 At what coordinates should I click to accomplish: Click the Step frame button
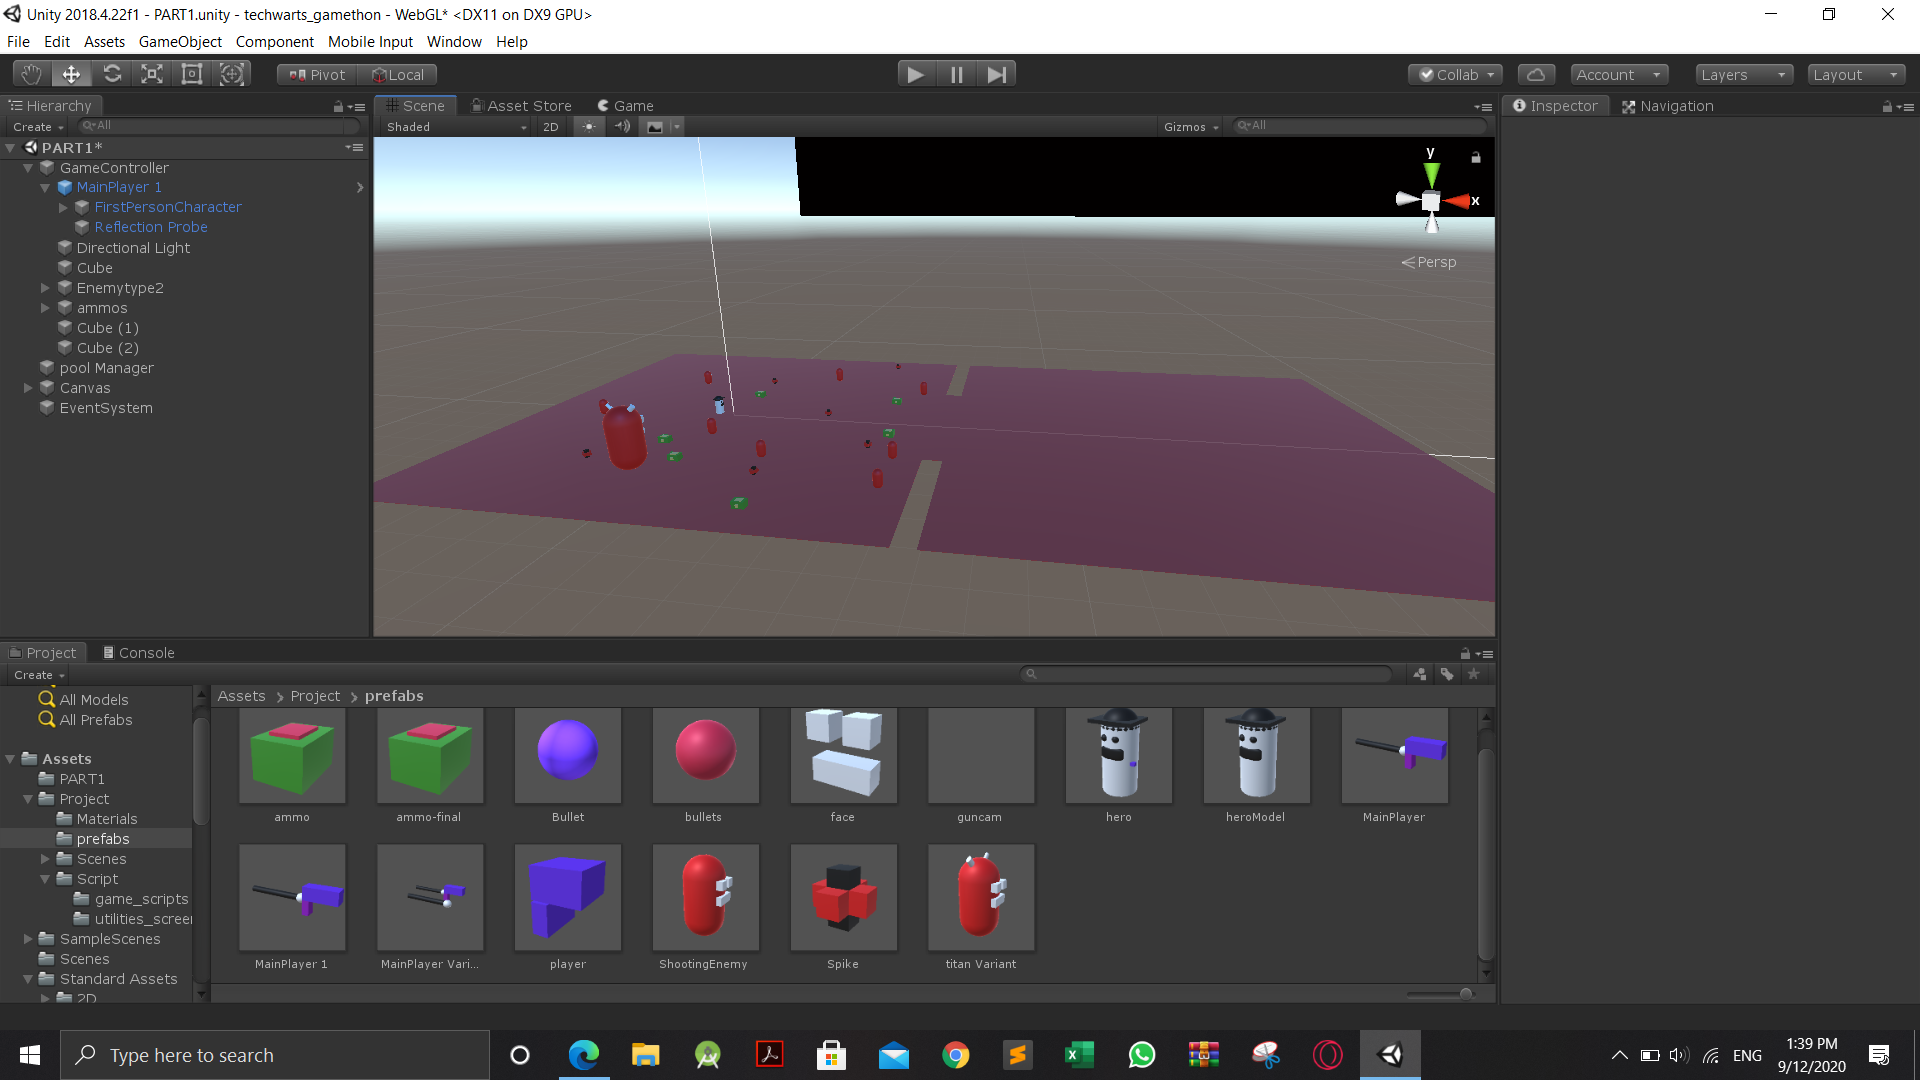coord(996,74)
